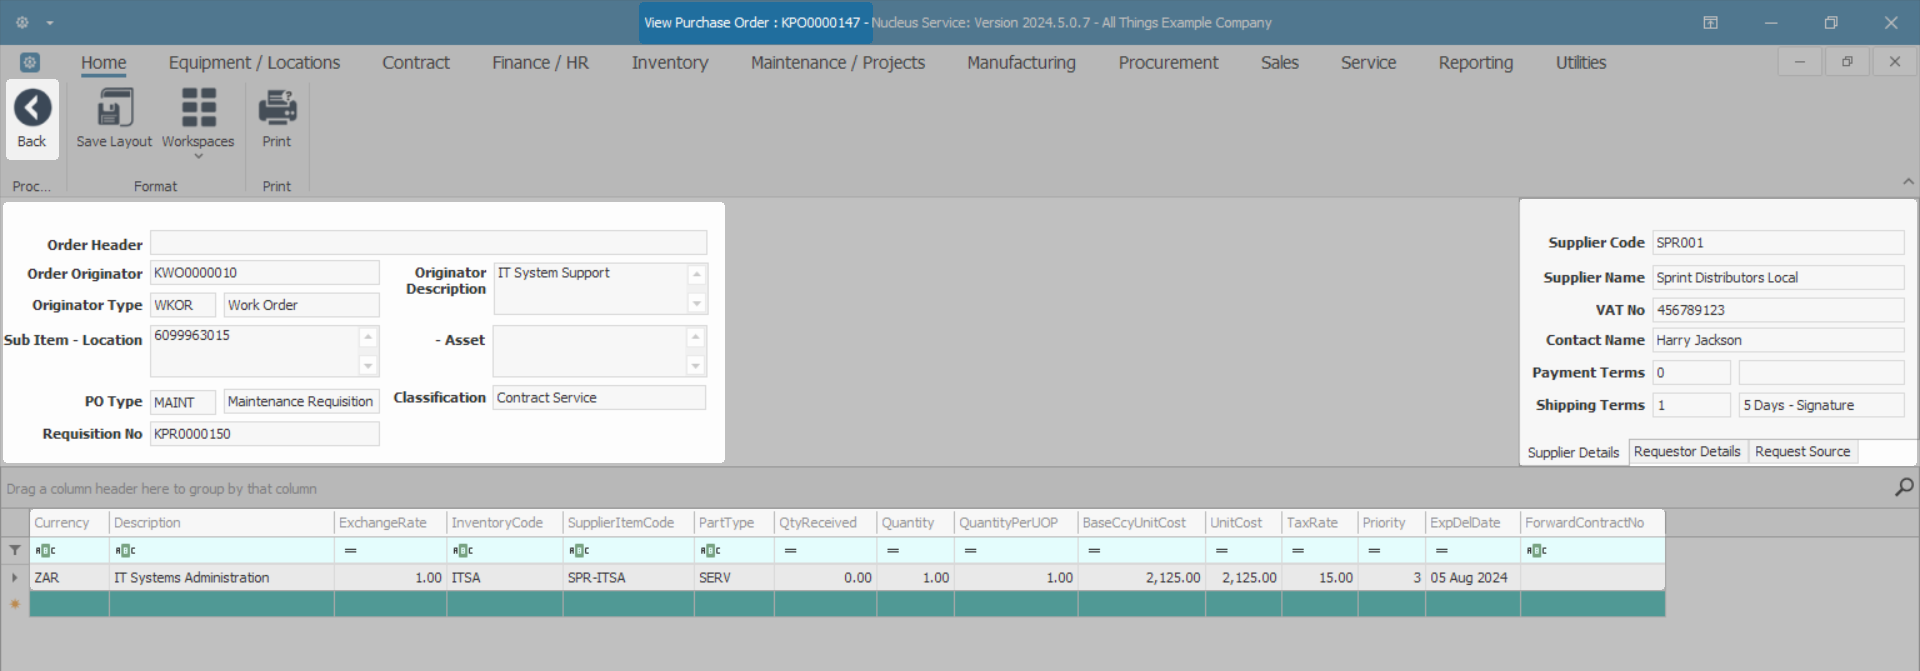Open the SupplierItemCode filter operator icon
The width and height of the screenshot is (1920, 671).
(x=579, y=550)
